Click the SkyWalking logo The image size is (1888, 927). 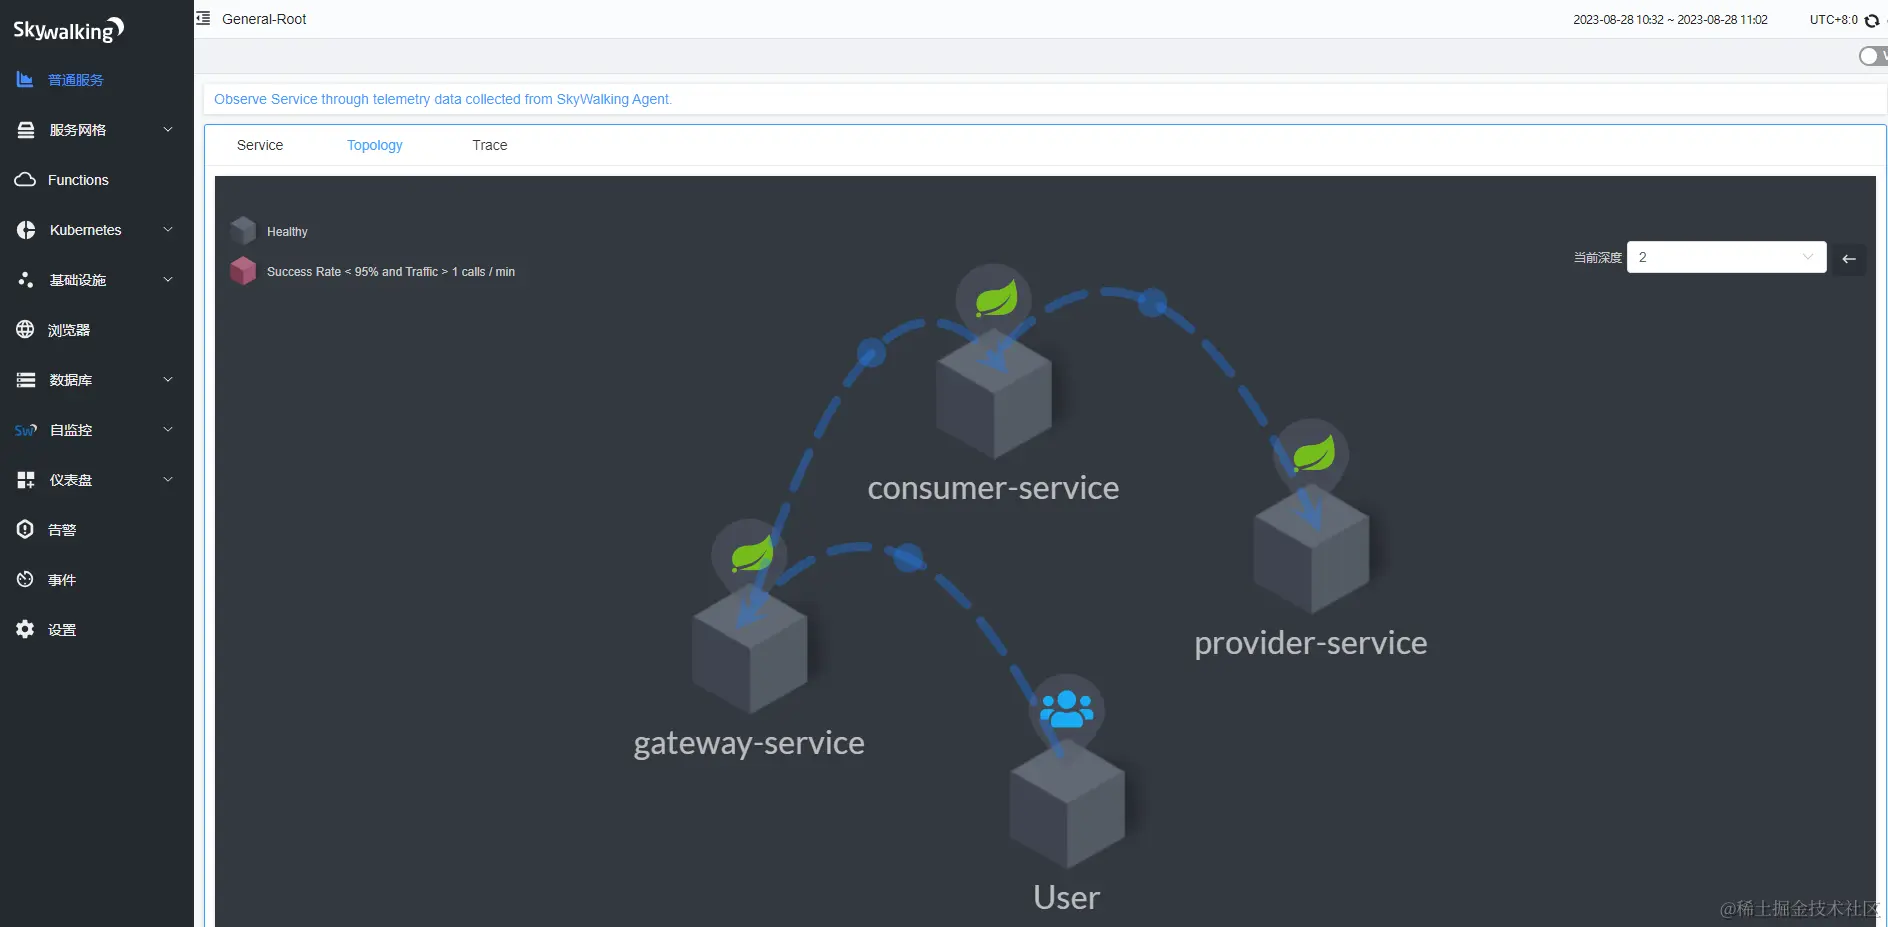68,30
